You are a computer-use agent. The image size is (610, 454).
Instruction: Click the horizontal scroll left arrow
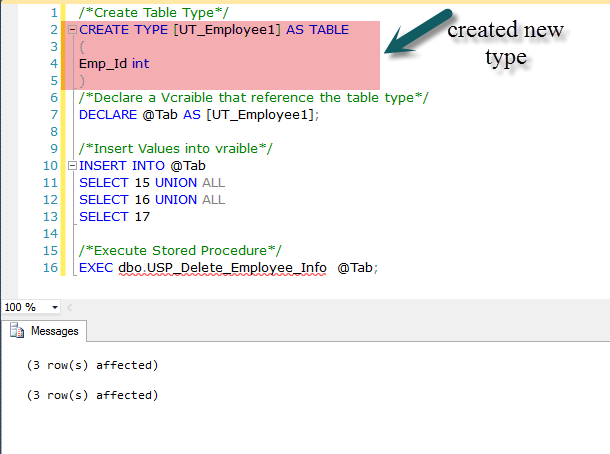click(x=70, y=307)
